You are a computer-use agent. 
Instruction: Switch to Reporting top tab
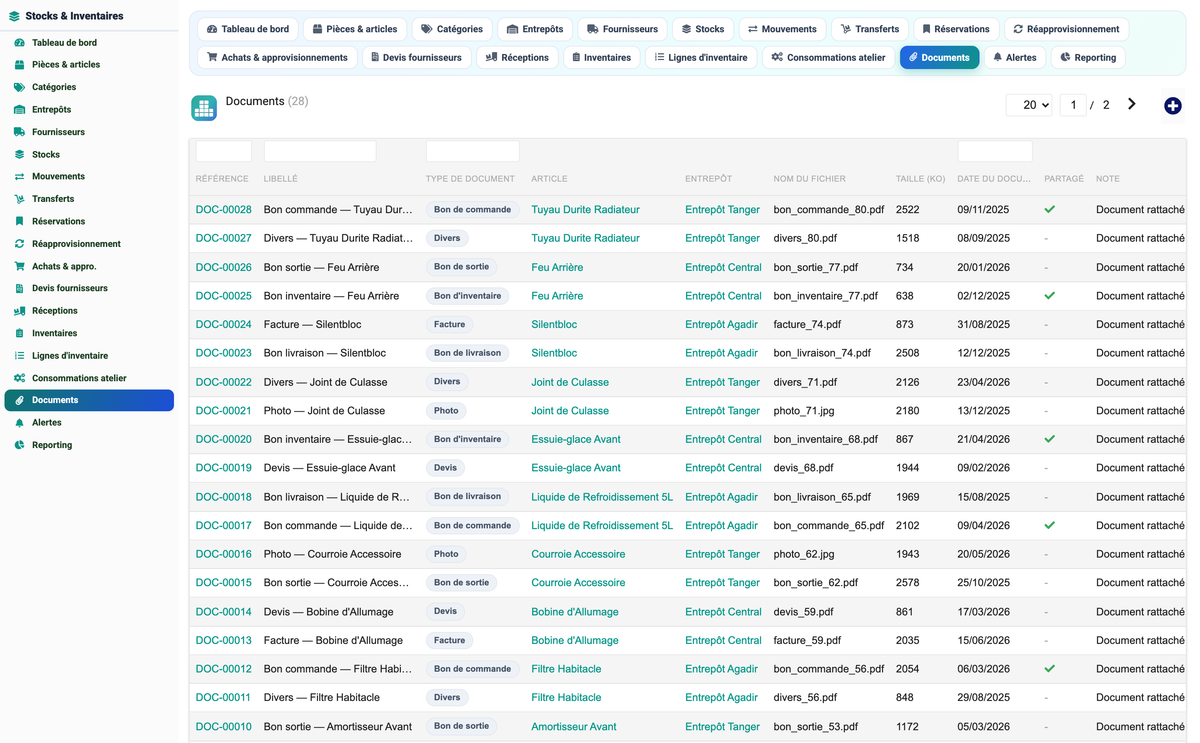[1088, 57]
